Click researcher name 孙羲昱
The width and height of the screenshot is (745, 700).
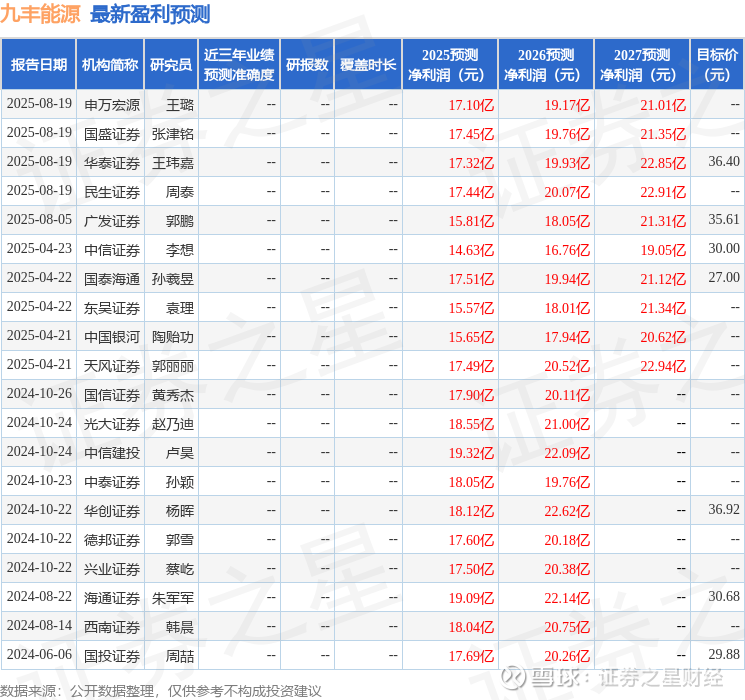[x=173, y=279]
